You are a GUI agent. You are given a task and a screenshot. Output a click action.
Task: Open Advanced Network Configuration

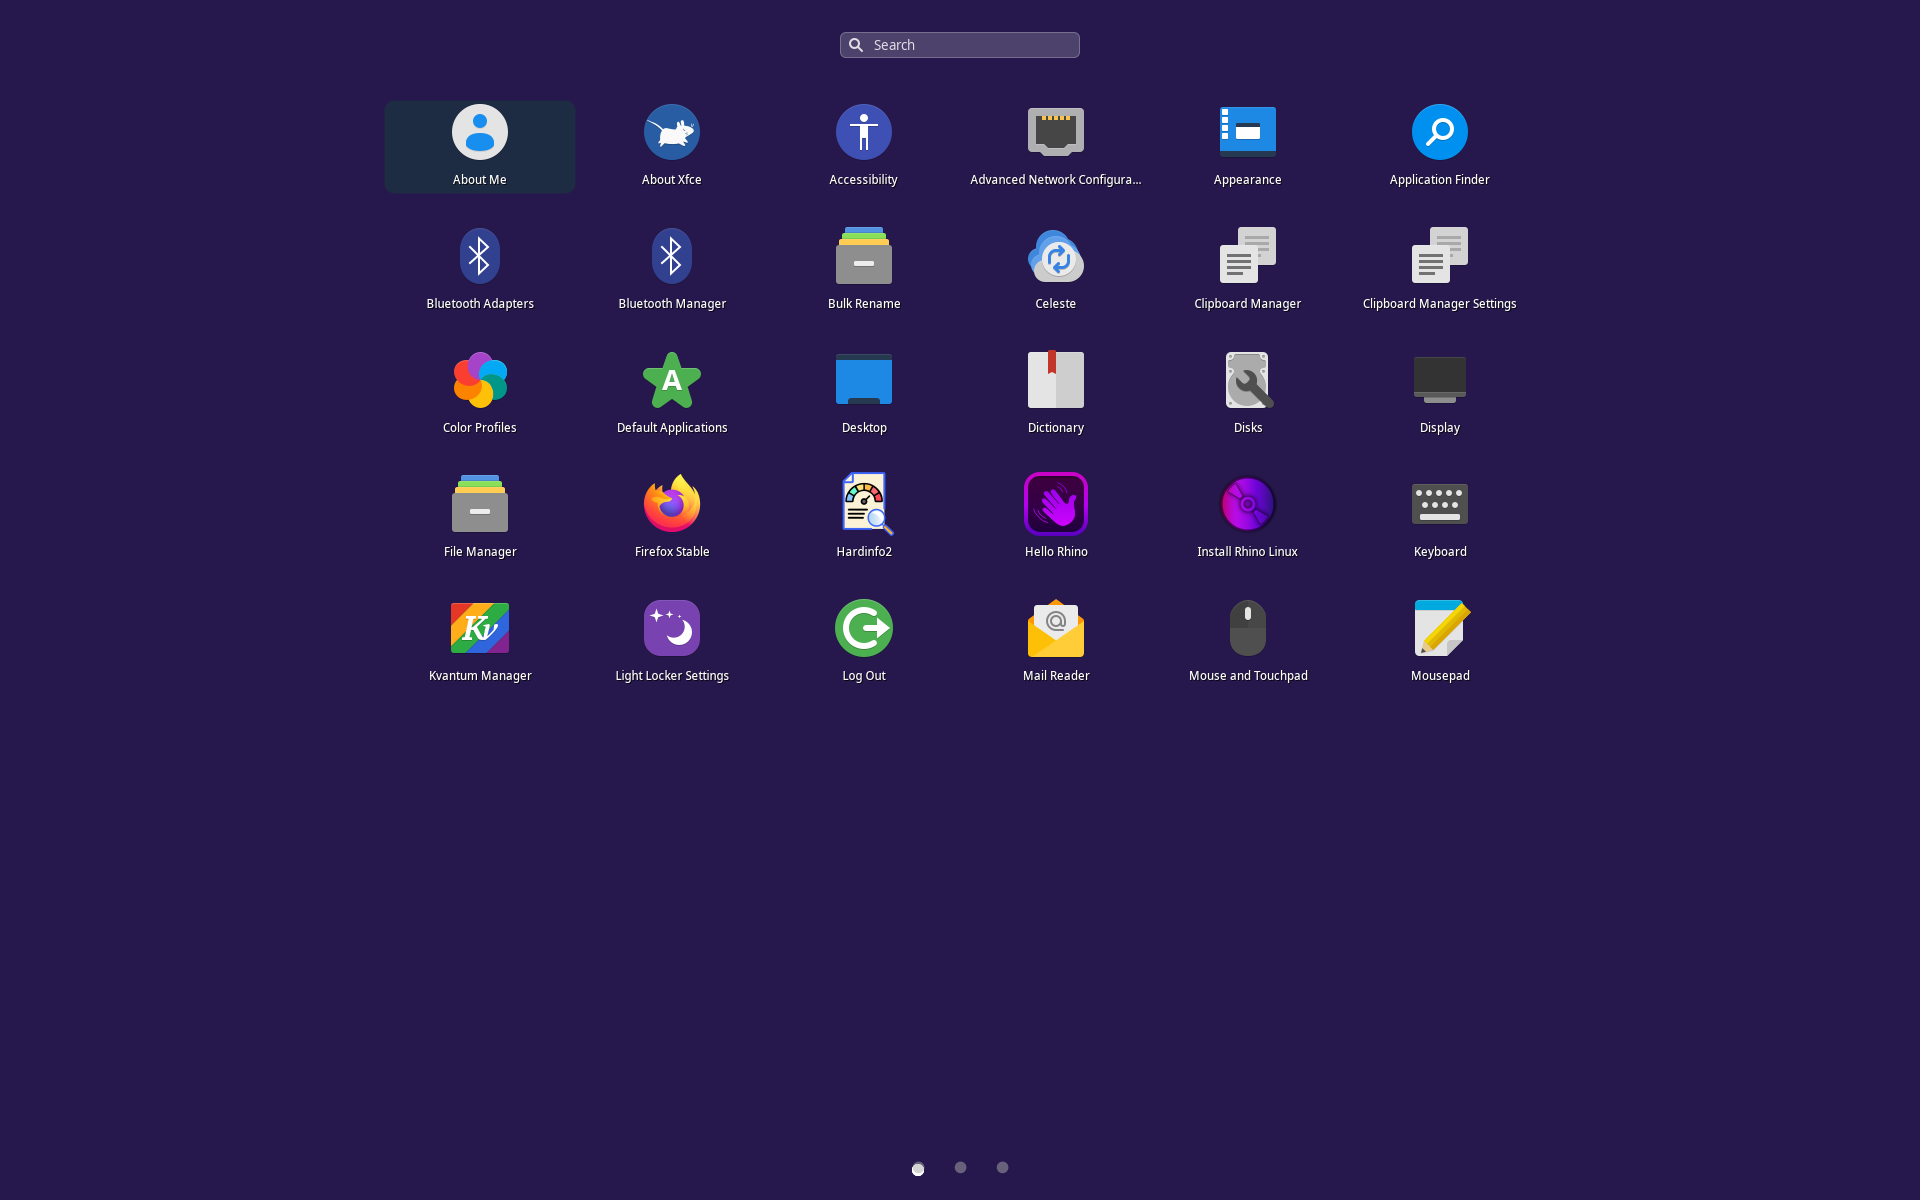pyautogui.click(x=1056, y=132)
